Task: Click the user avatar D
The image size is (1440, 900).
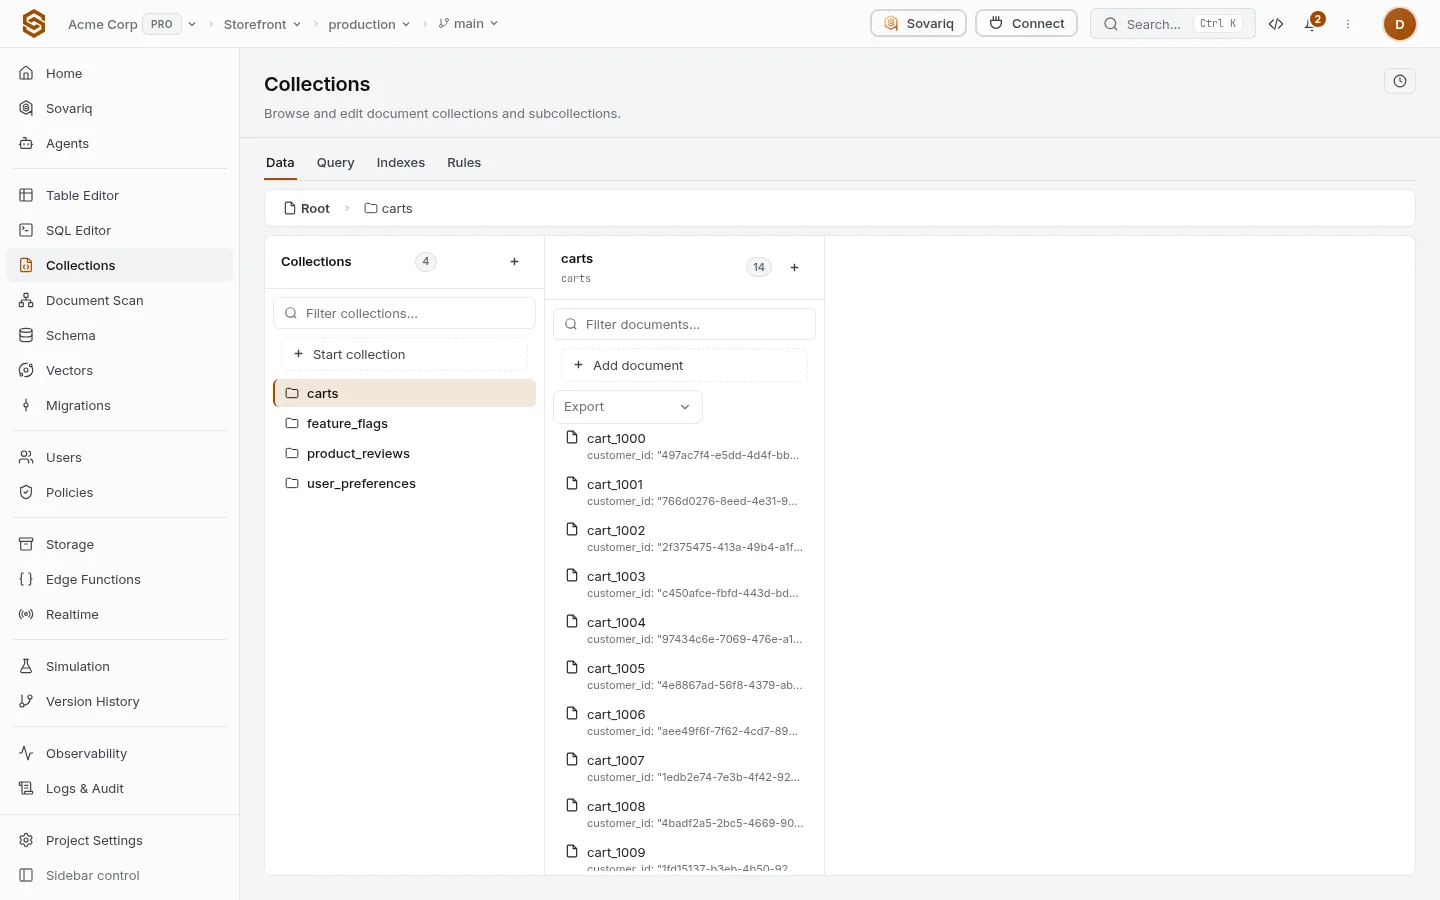Action: click(1399, 24)
